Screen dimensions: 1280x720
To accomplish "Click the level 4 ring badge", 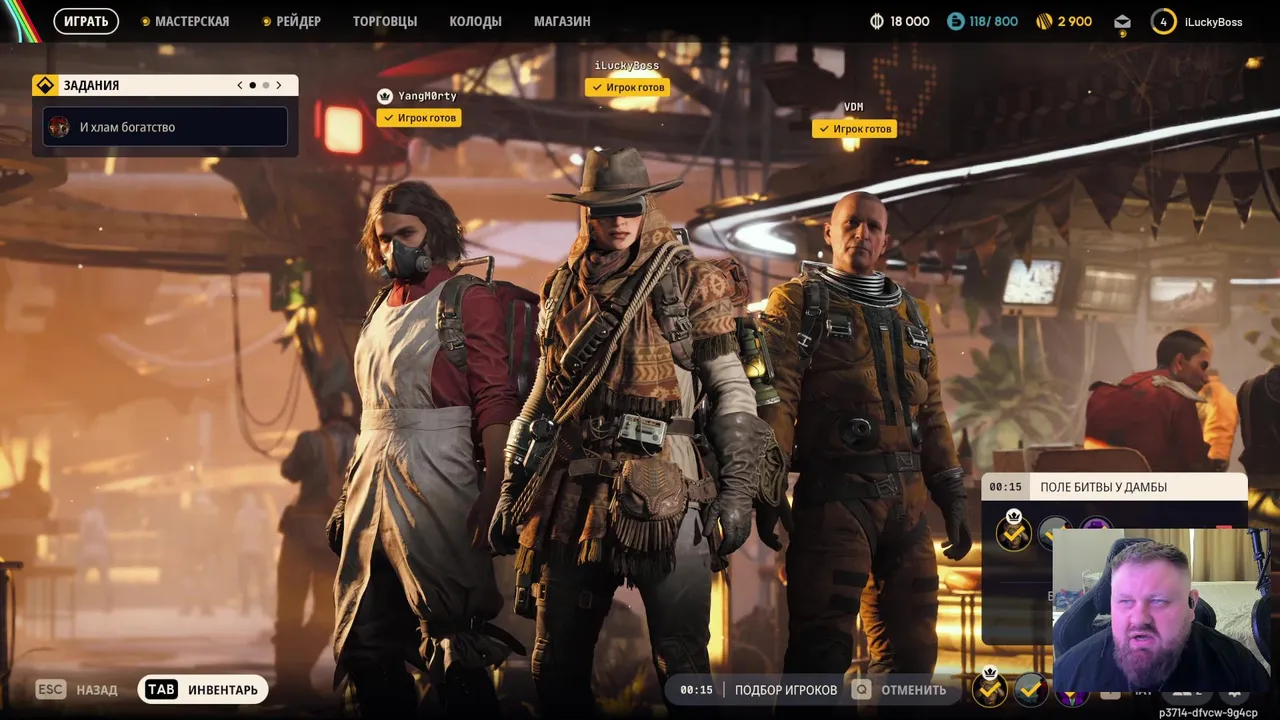I will (x=1163, y=21).
